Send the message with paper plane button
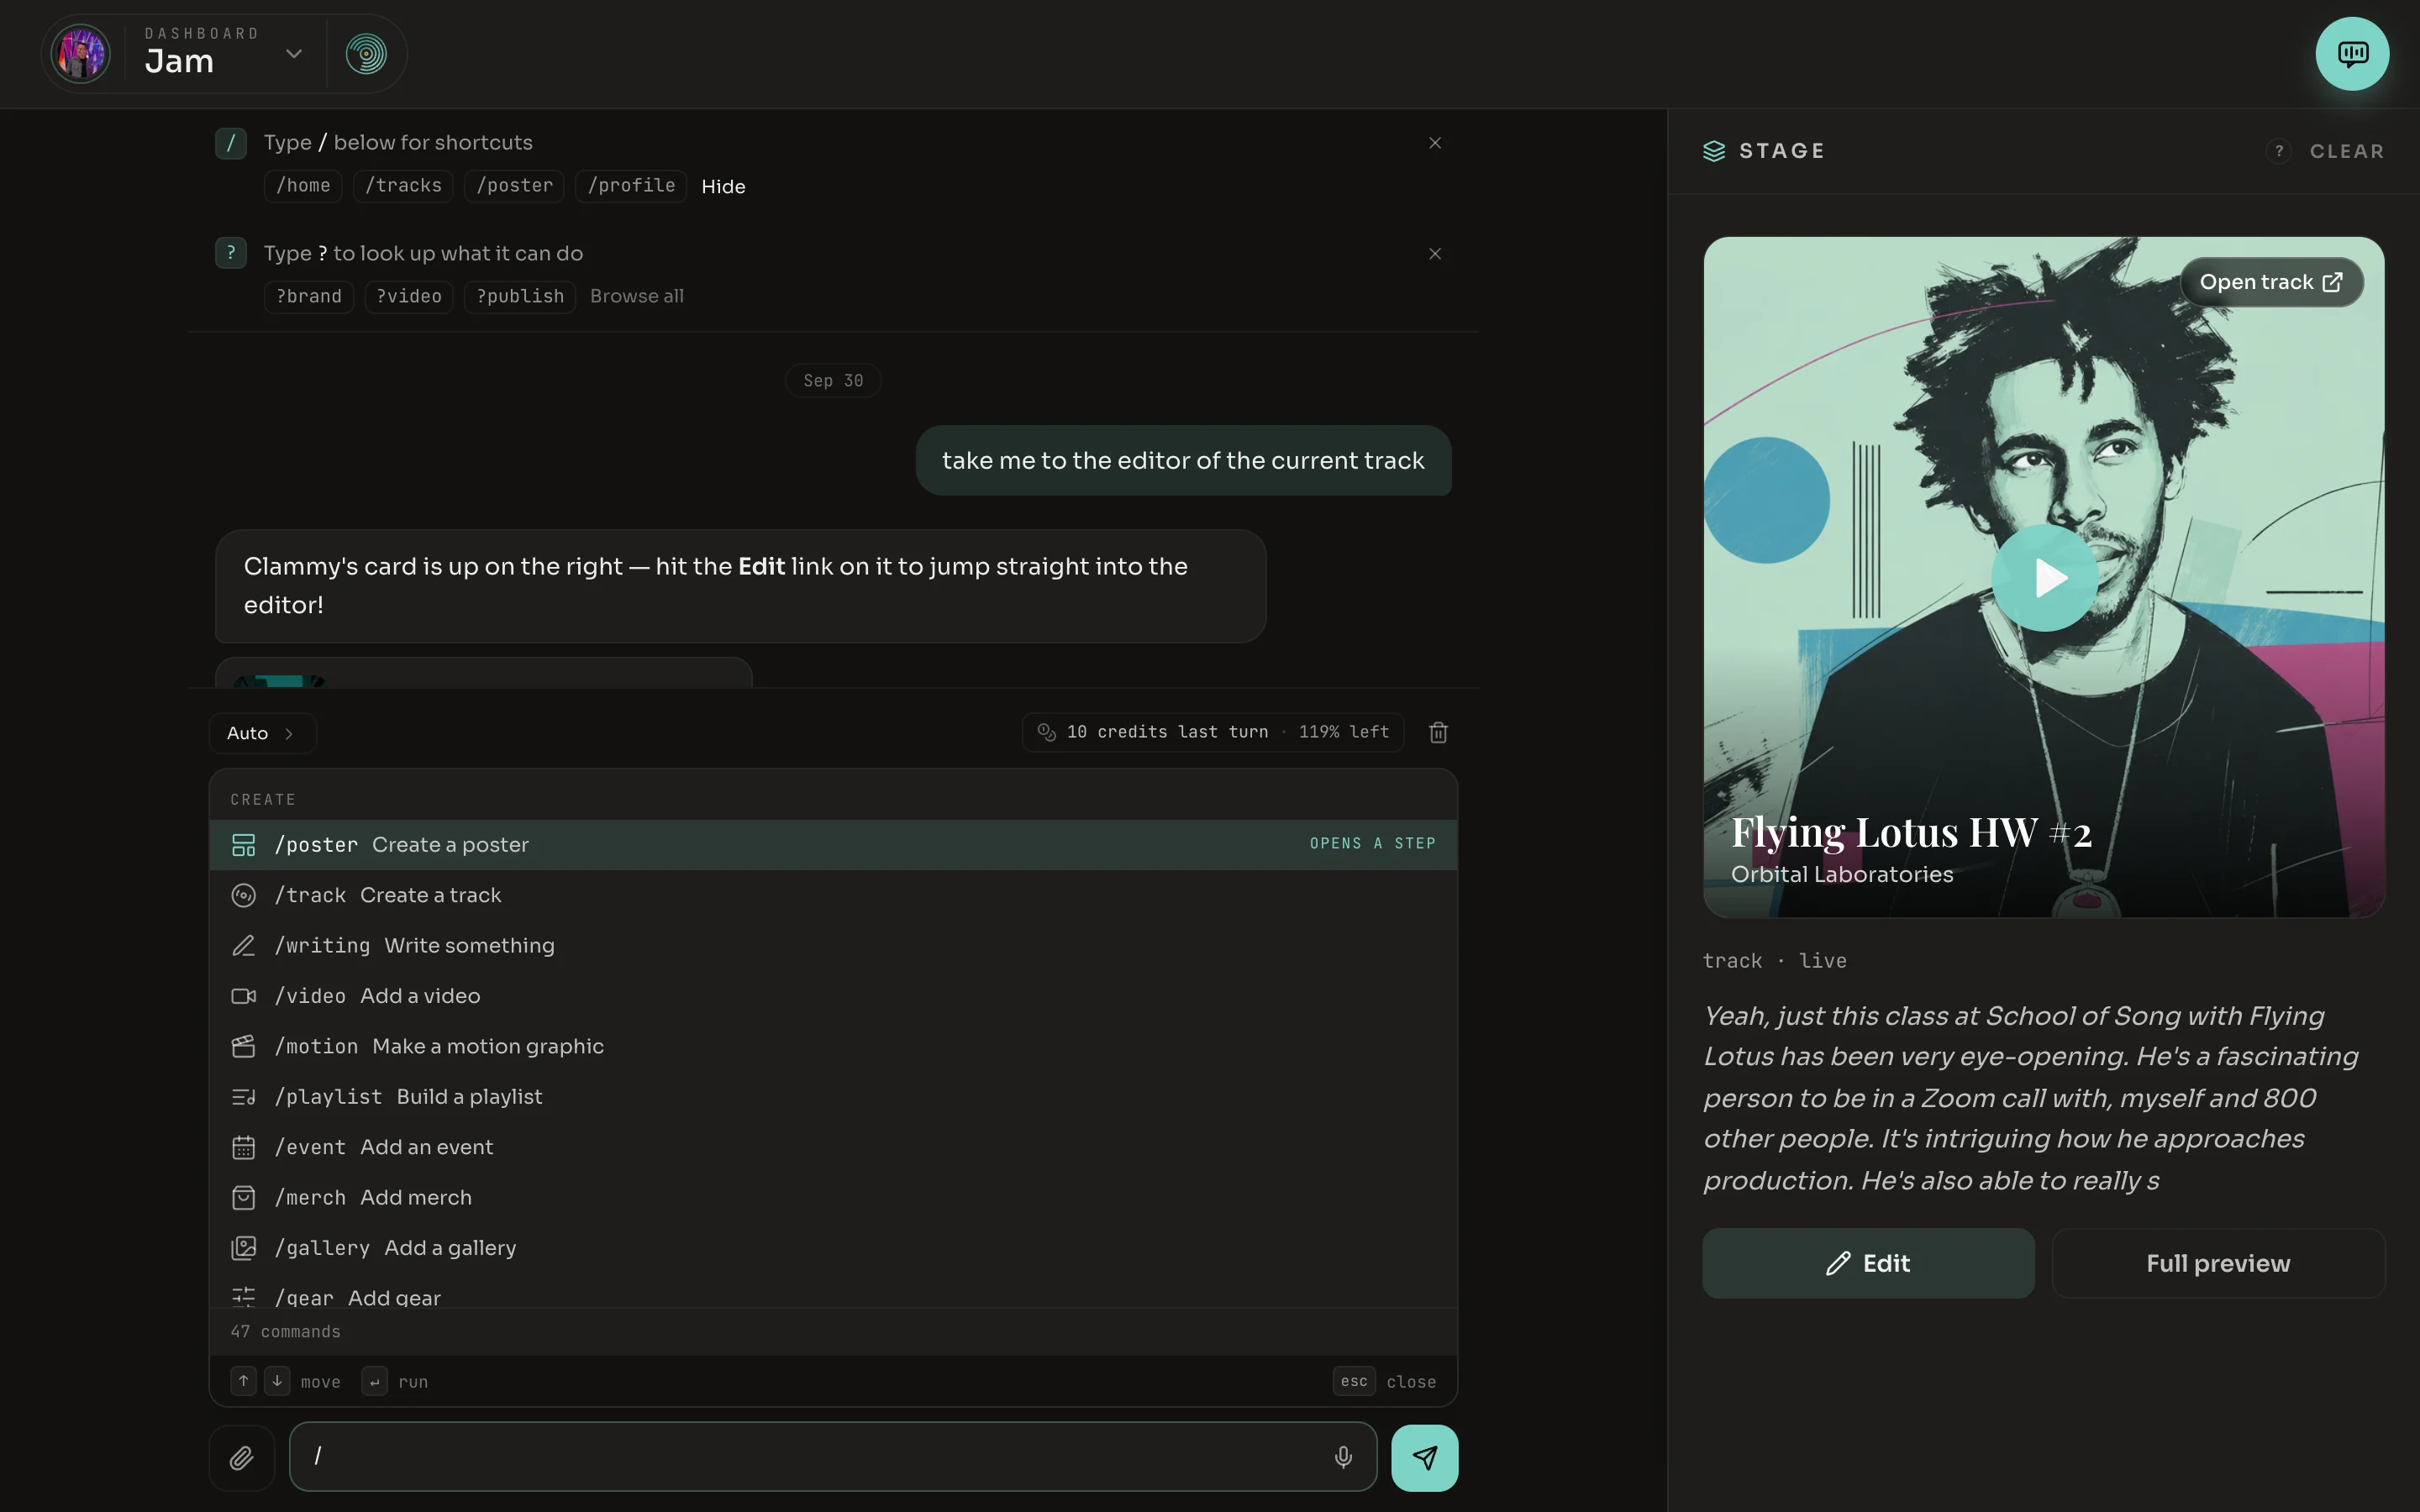 click(x=1424, y=1458)
